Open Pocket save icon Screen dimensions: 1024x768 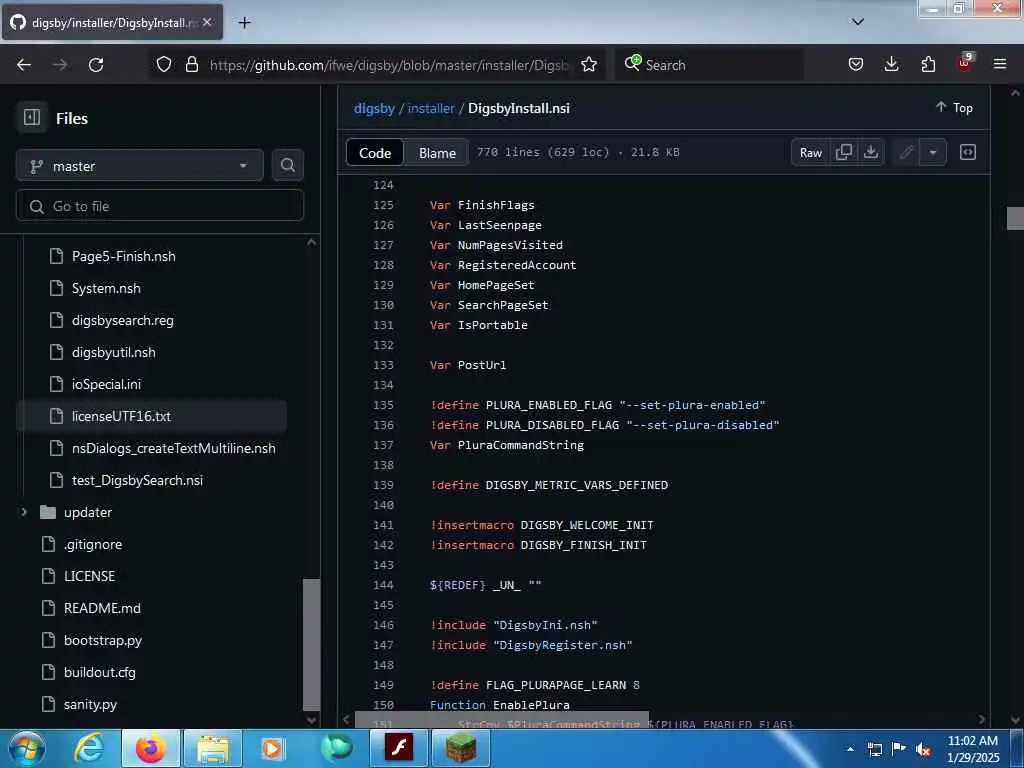point(856,64)
